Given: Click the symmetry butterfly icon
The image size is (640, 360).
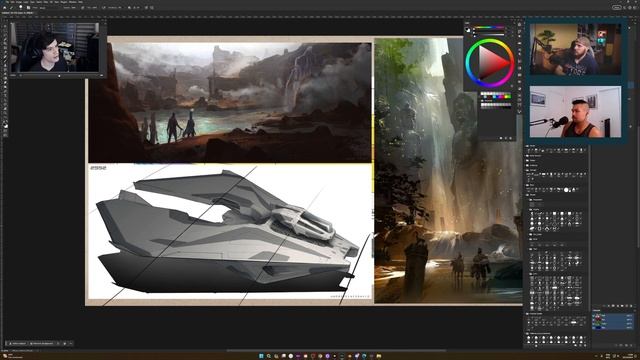Looking at the screenshot, I should pyautogui.click(x=152, y=7).
